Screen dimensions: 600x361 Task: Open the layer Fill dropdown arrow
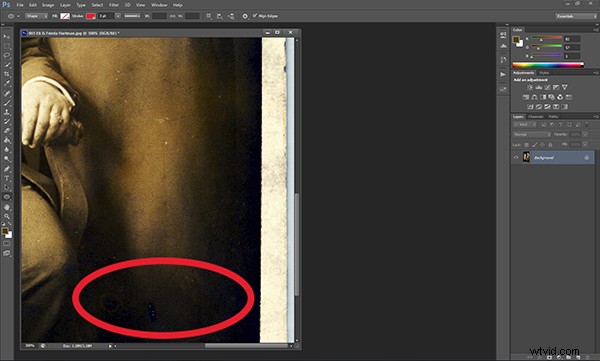click(x=585, y=144)
